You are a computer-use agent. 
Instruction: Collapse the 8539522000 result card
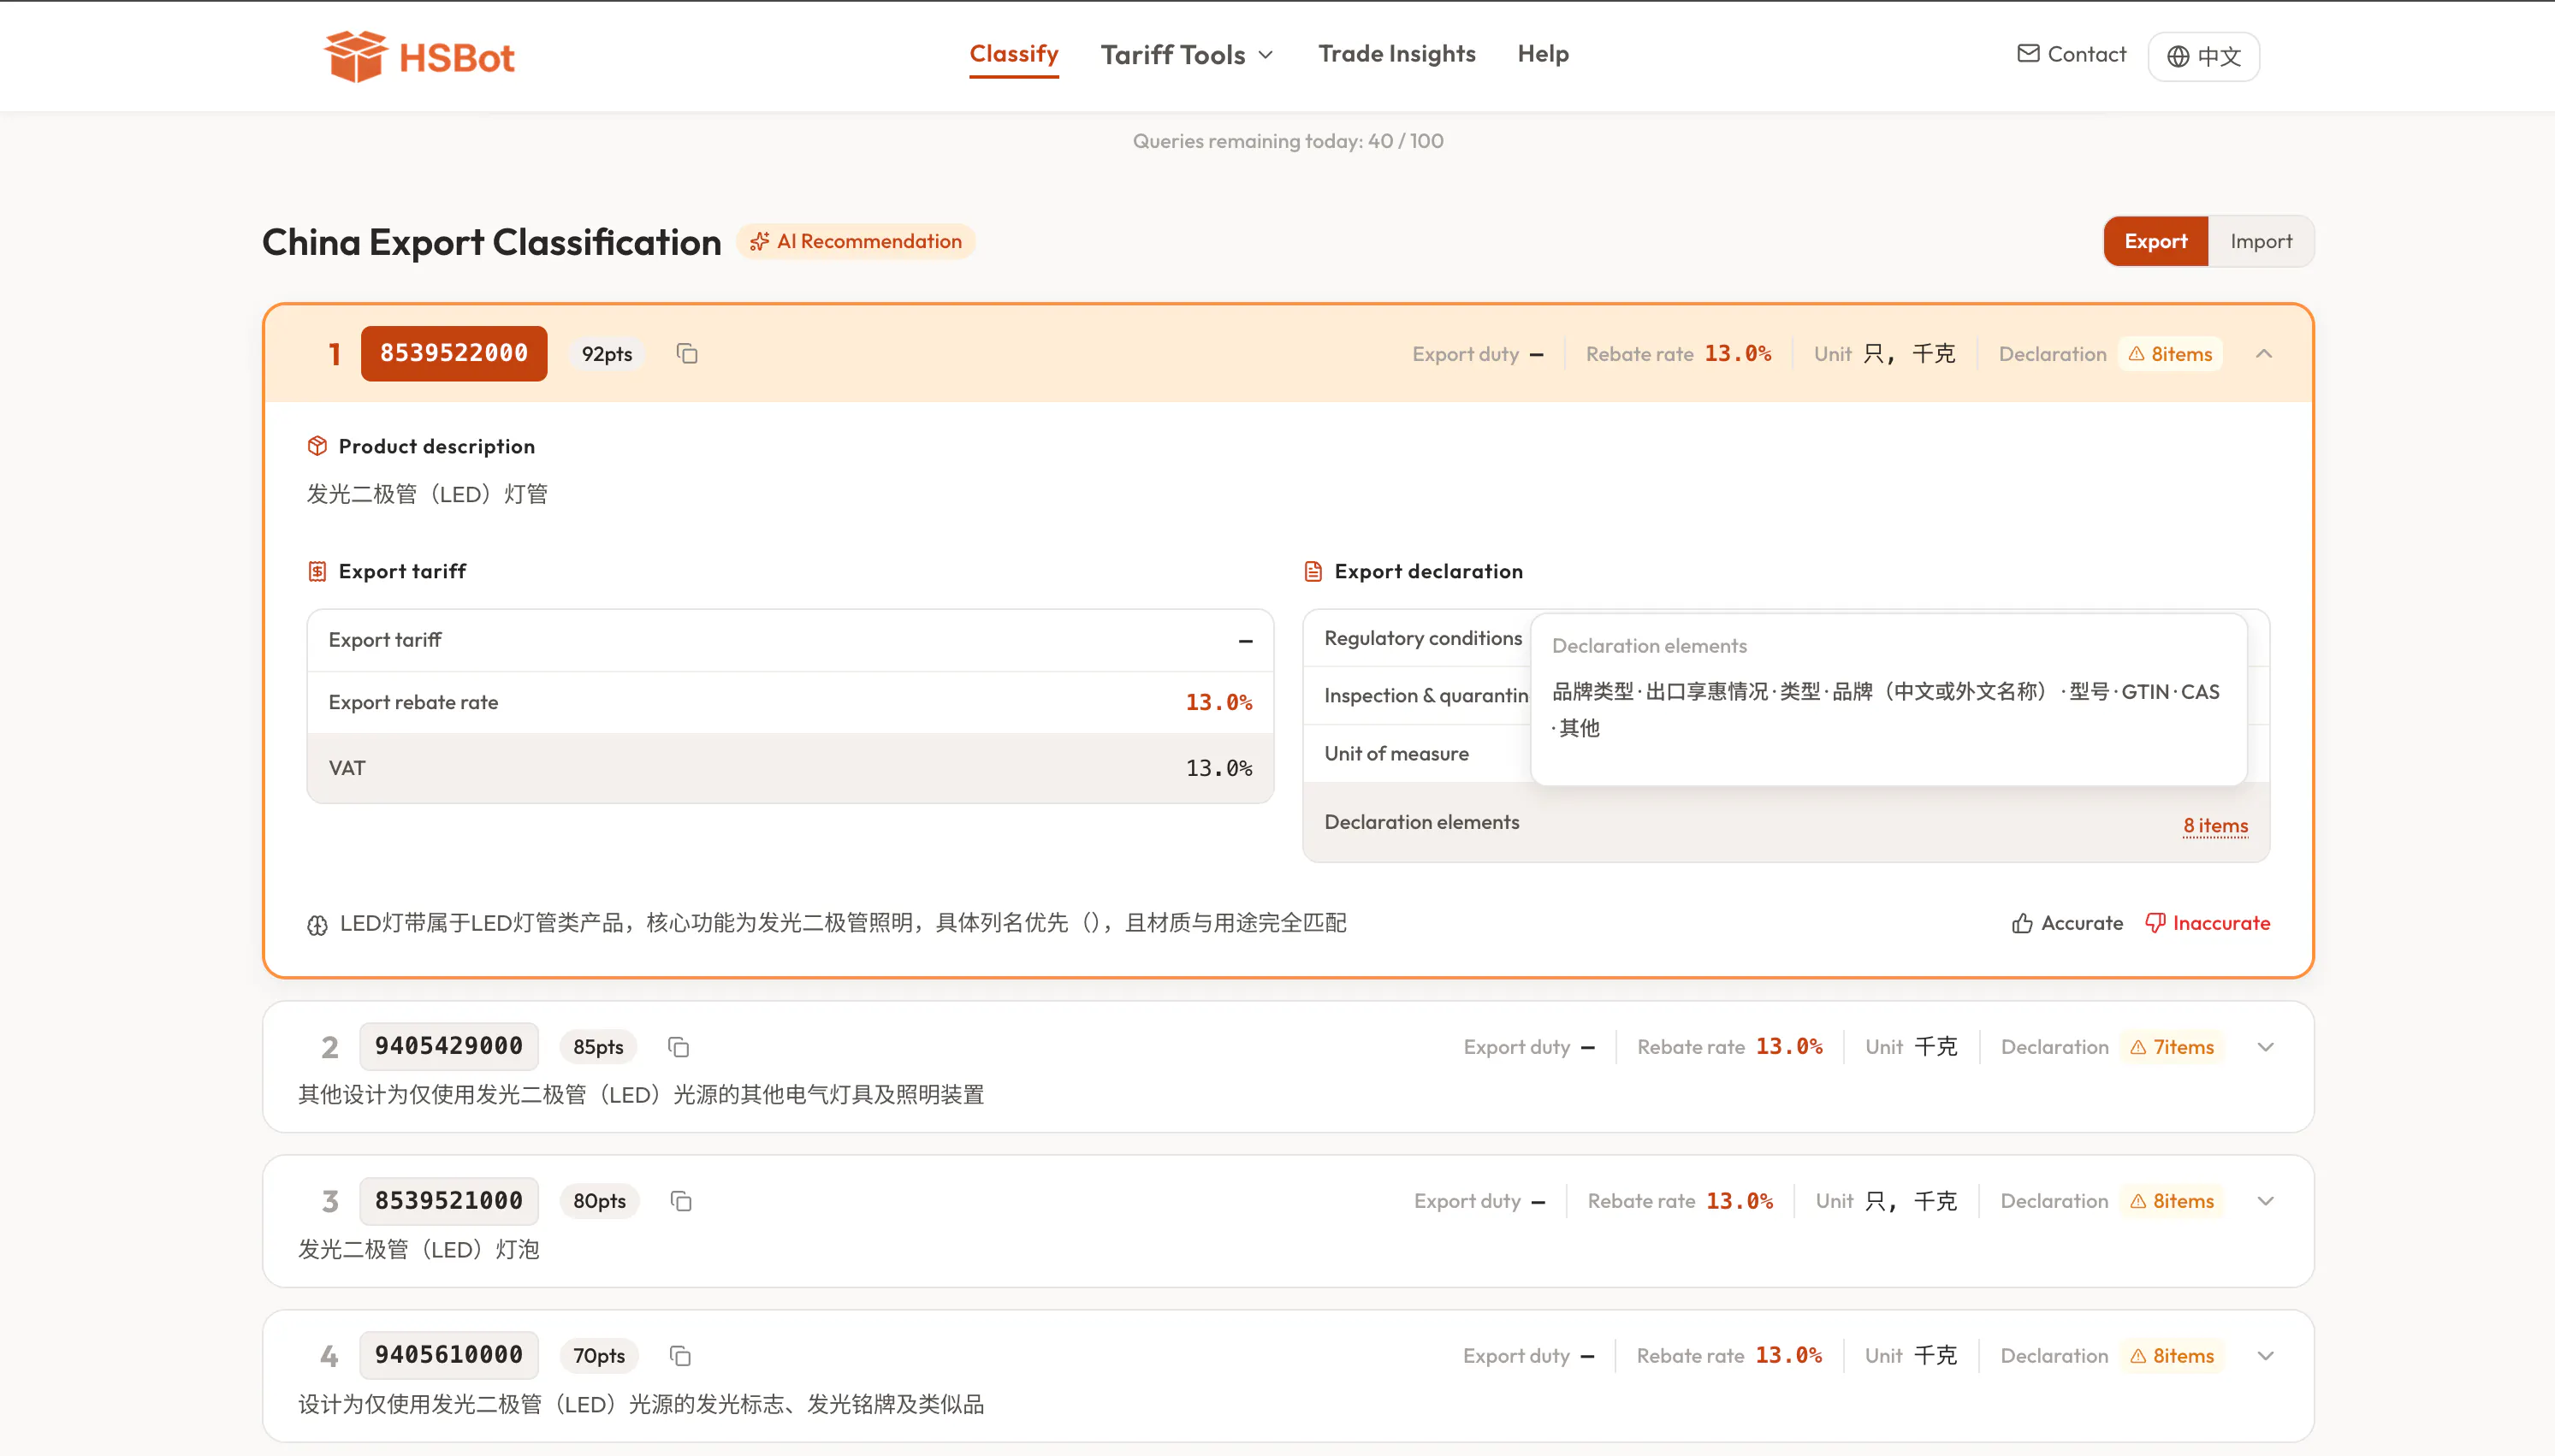[x=2265, y=354]
